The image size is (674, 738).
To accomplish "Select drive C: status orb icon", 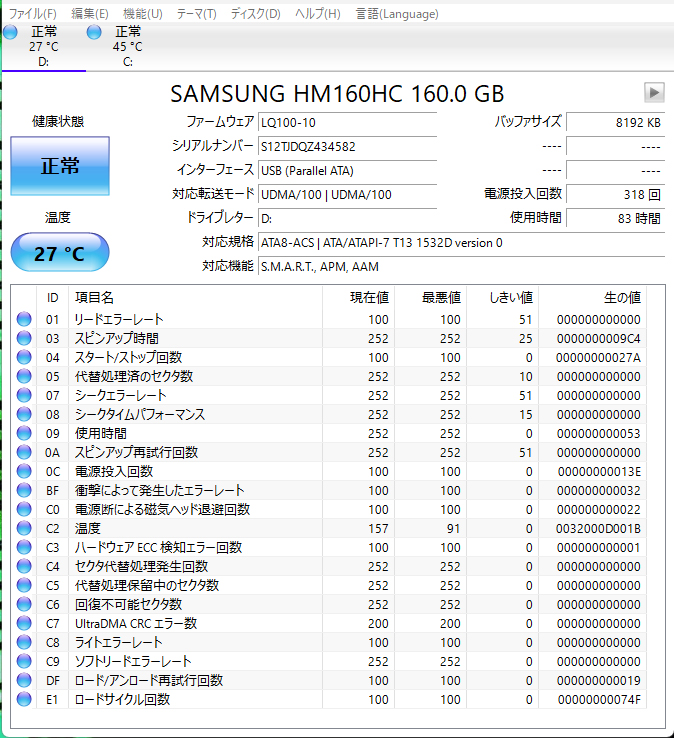I will [x=94, y=33].
